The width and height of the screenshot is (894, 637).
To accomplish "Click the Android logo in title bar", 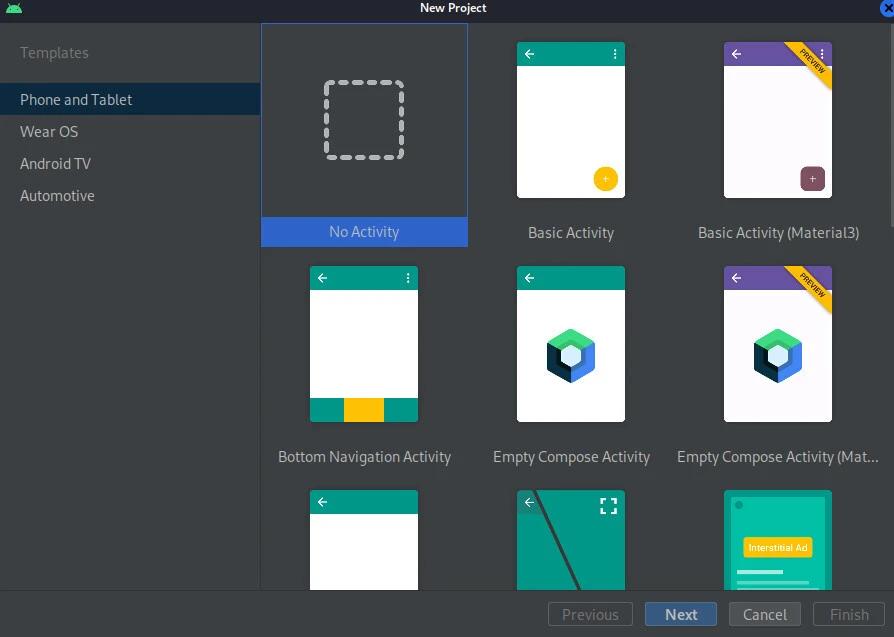I will (x=13, y=8).
